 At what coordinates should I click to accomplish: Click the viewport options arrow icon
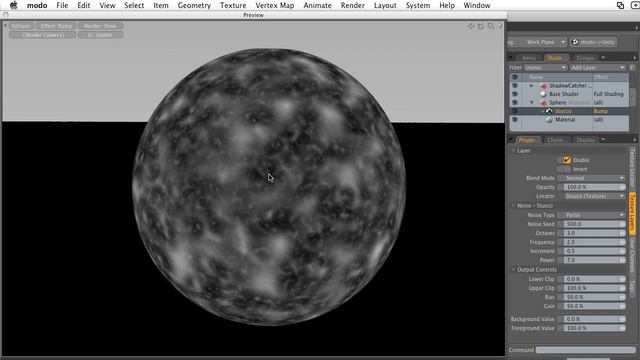tap(500, 26)
